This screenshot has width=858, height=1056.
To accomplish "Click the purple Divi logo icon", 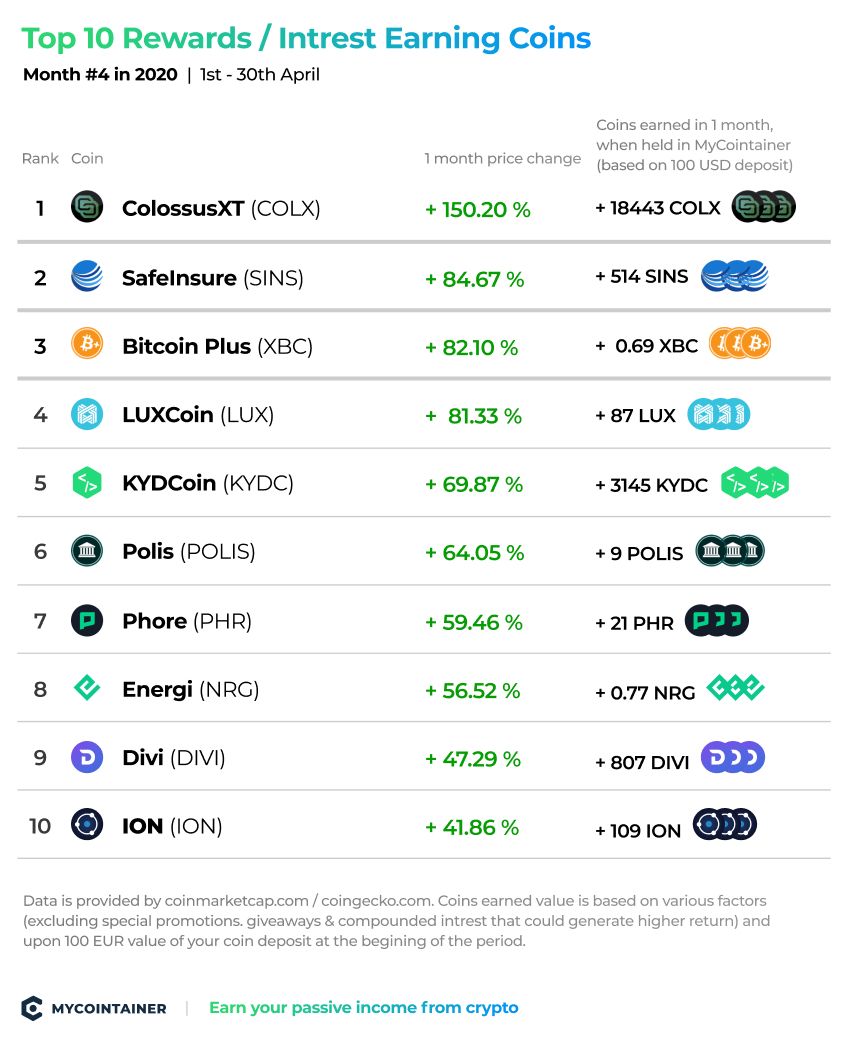I will (87, 758).
